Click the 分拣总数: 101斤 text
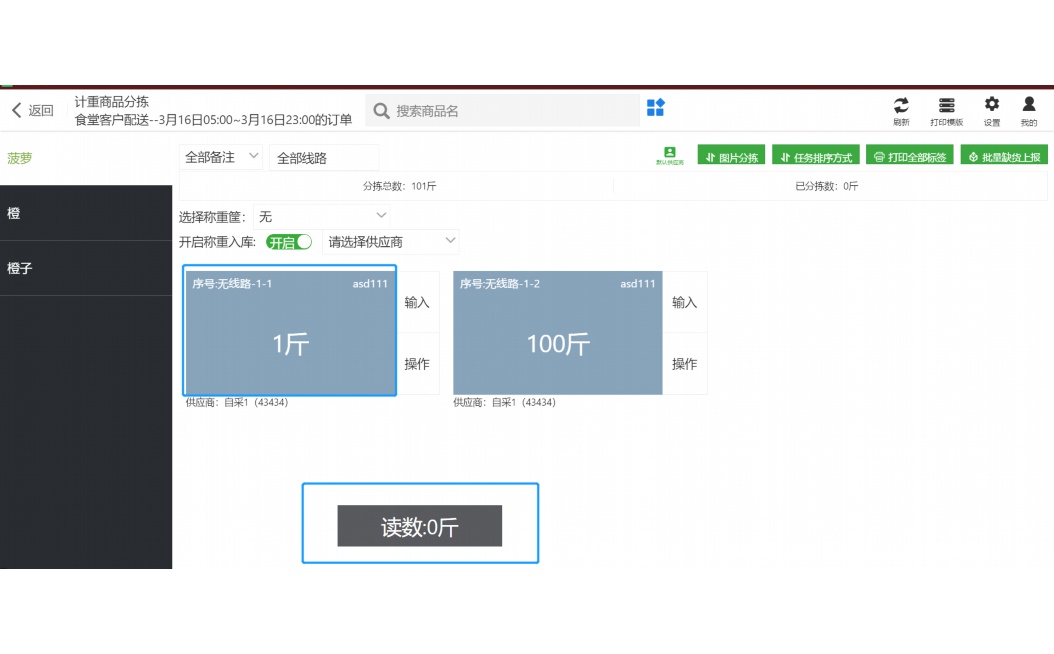The image size is (1054, 654). point(399,186)
